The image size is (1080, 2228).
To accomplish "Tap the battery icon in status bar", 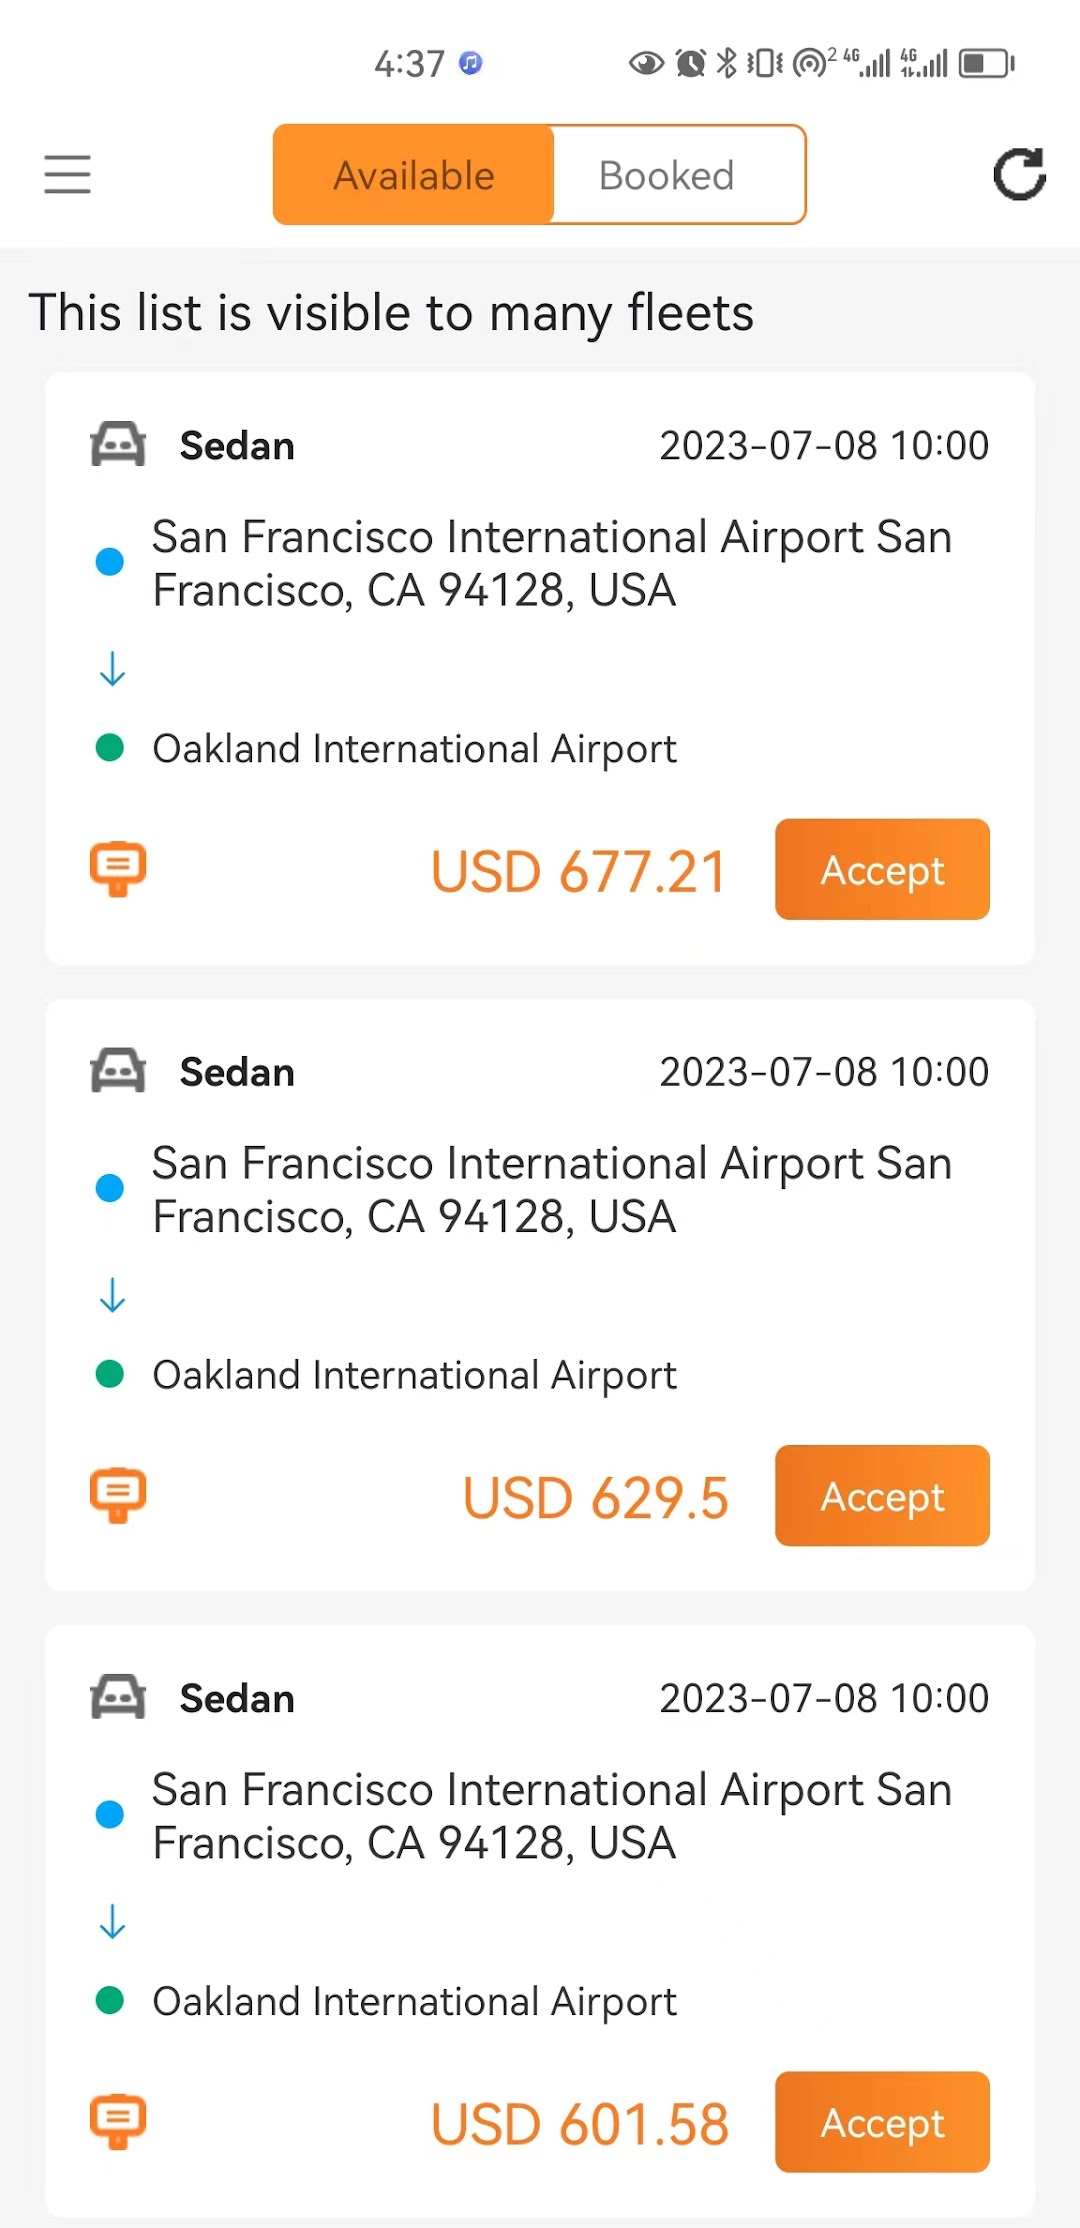I will pyautogui.click(x=986, y=64).
